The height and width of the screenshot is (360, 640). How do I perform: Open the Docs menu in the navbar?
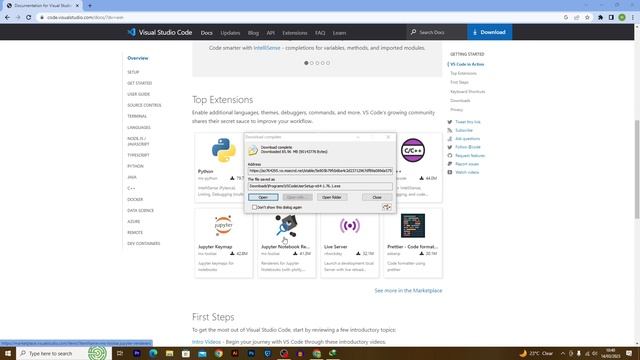(x=207, y=33)
